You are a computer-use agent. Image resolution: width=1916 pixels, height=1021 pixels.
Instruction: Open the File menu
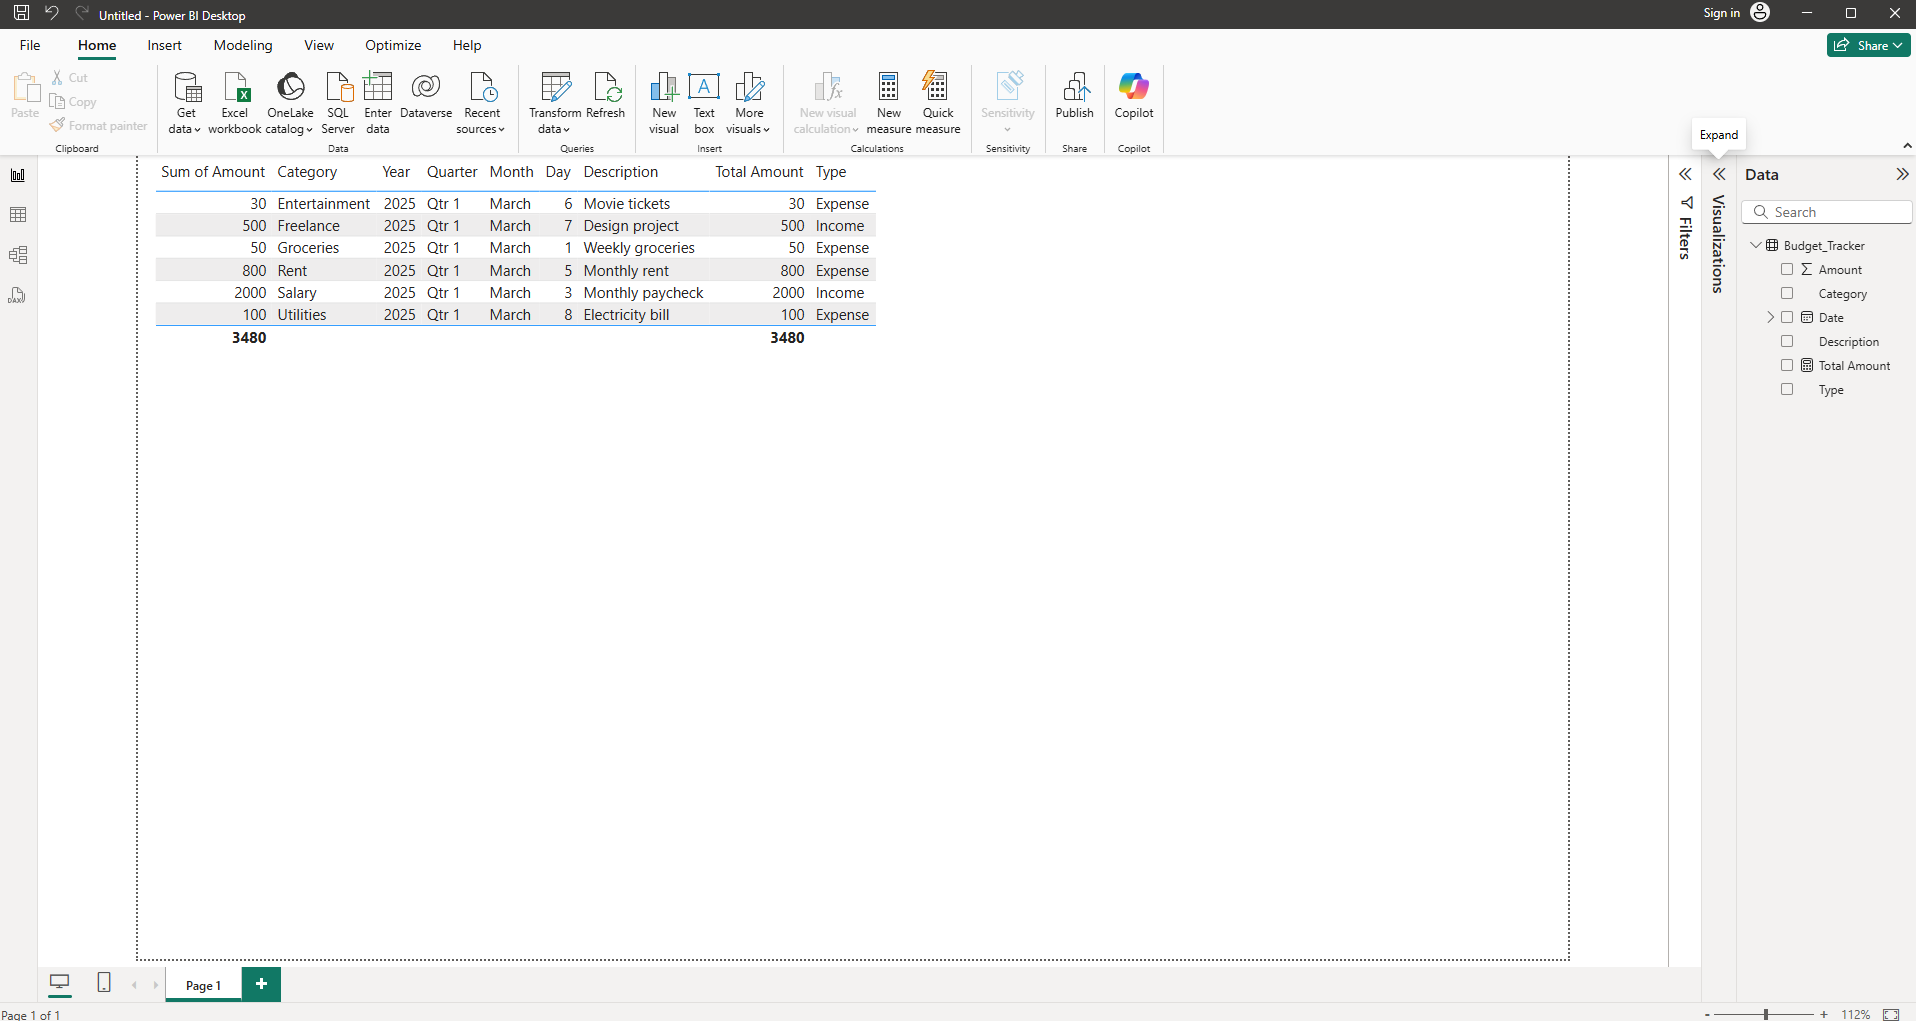[30, 45]
